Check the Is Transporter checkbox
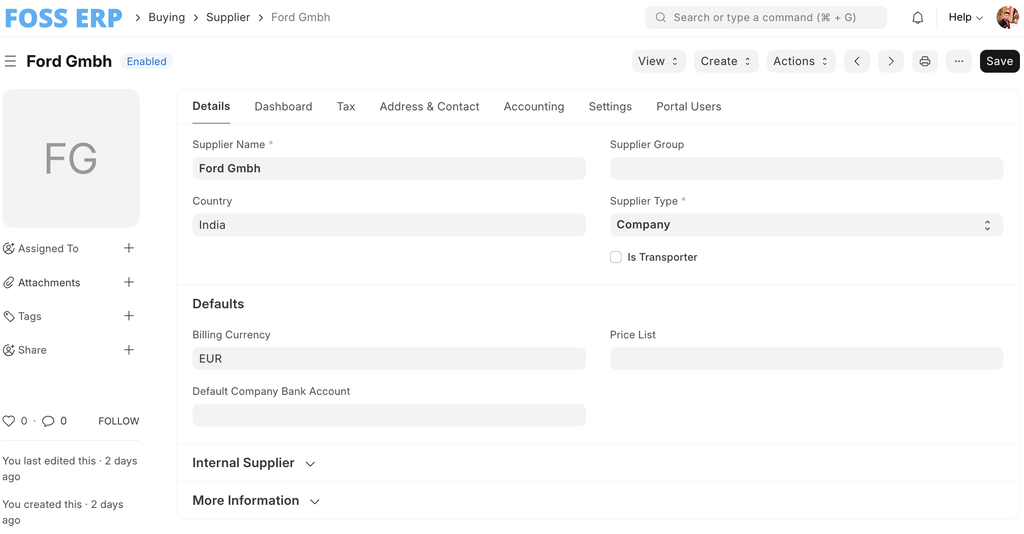1024x534 pixels. pos(616,257)
